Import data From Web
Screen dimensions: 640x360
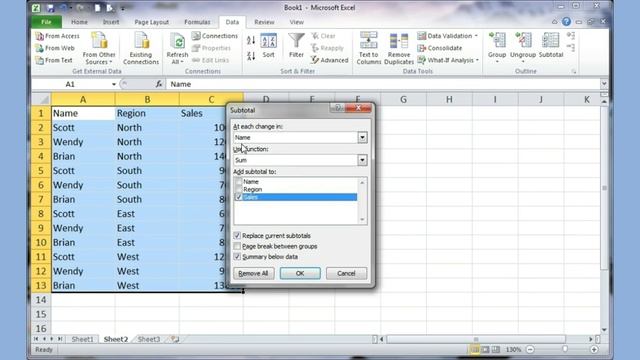tap(55, 48)
